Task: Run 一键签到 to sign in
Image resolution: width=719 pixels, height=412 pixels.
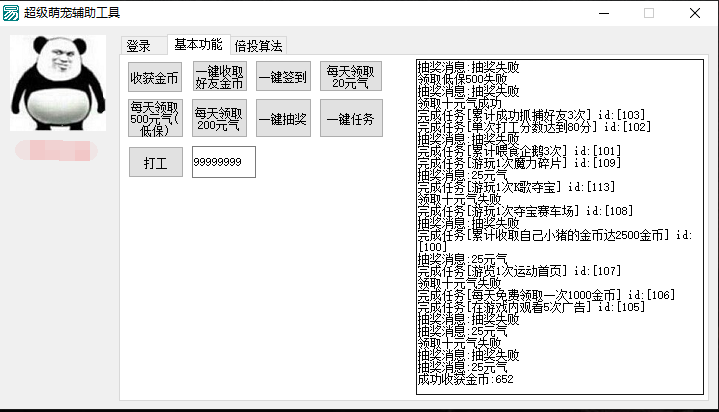Action: 283,77
